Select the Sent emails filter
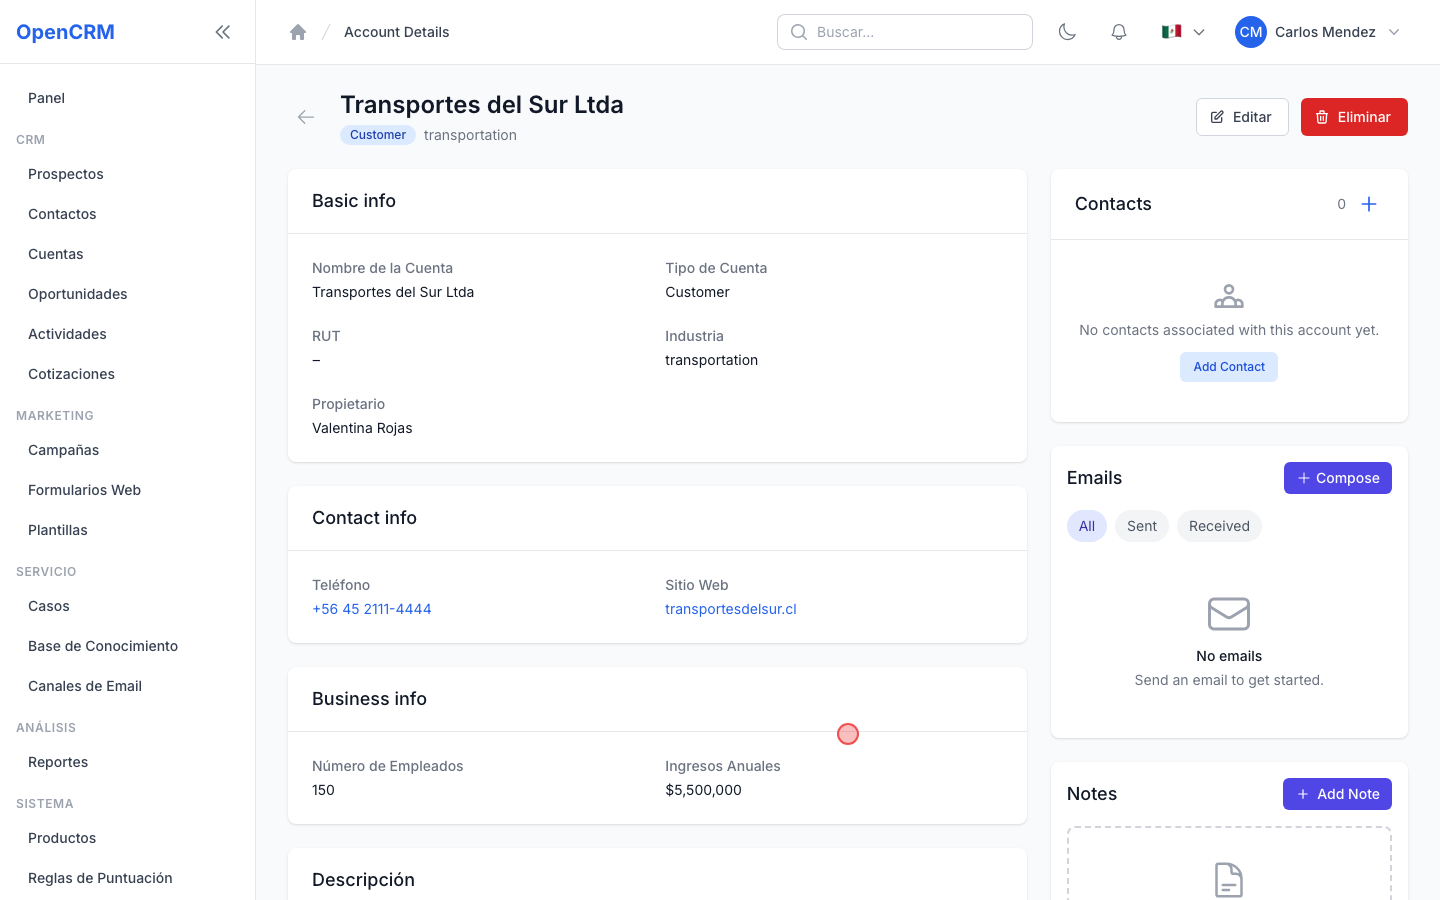1440x900 pixels. (x=1142, y=526)
